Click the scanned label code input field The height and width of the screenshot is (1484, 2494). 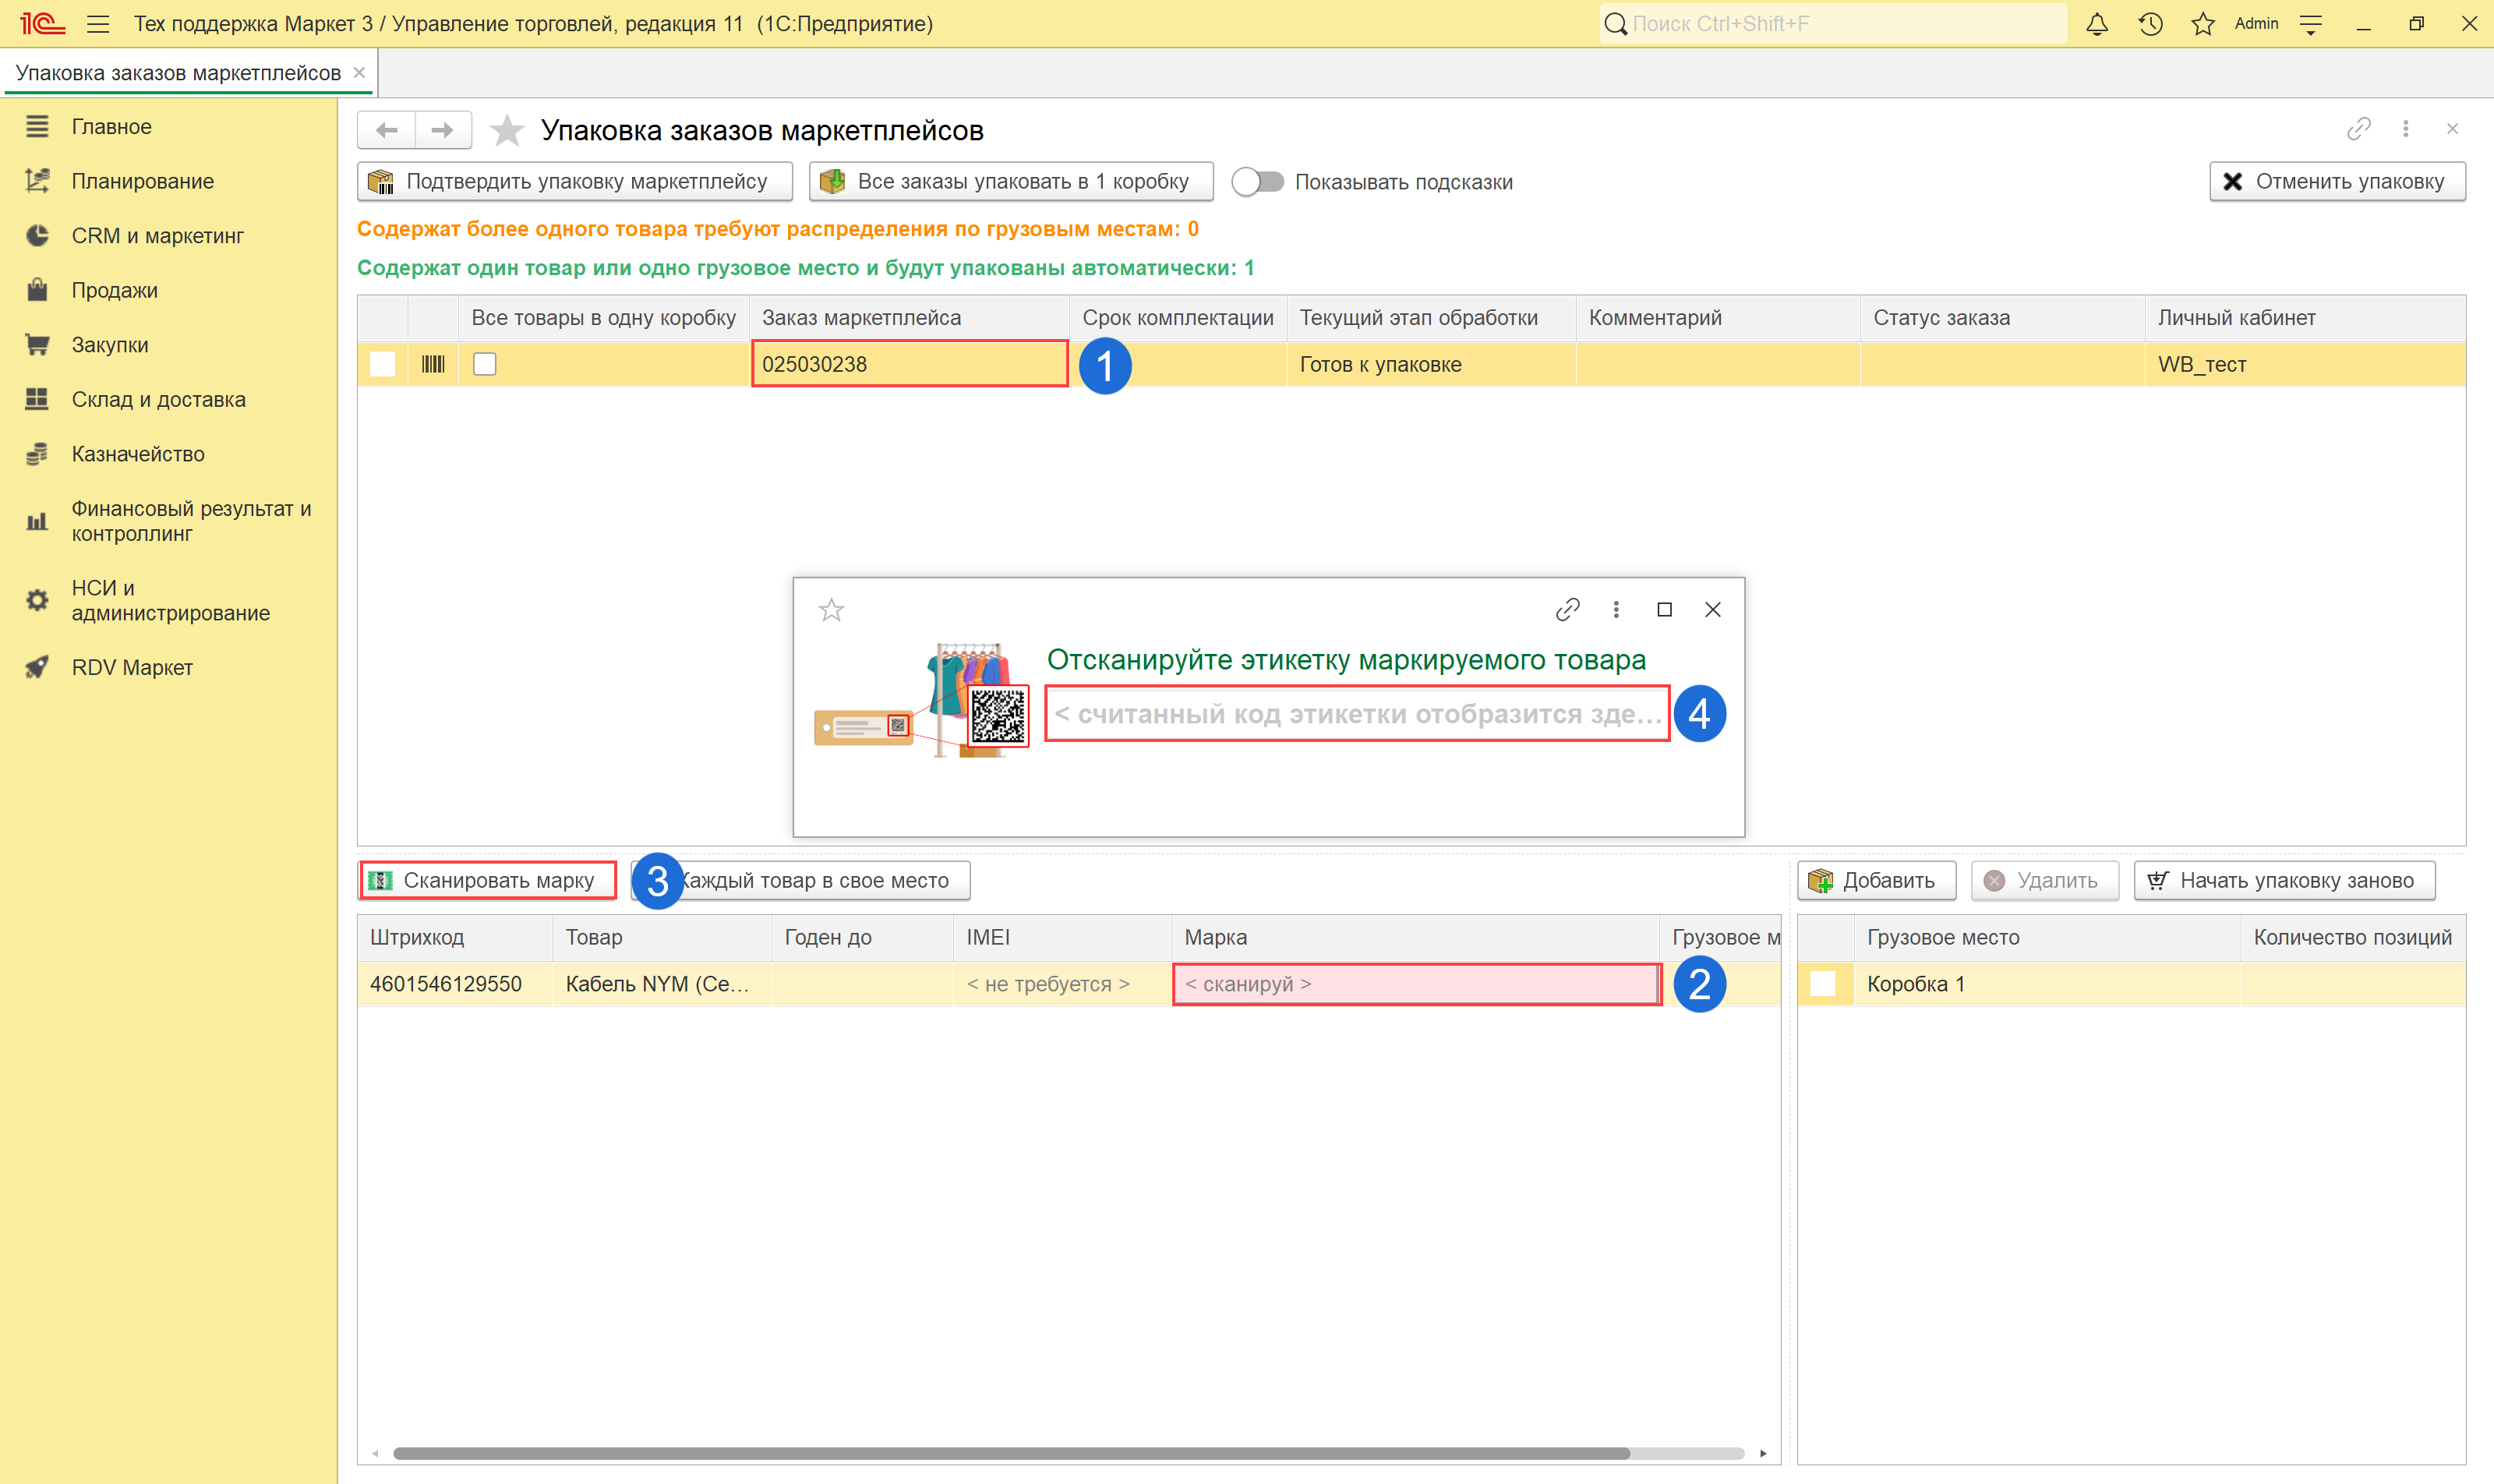pos(1356,714)
